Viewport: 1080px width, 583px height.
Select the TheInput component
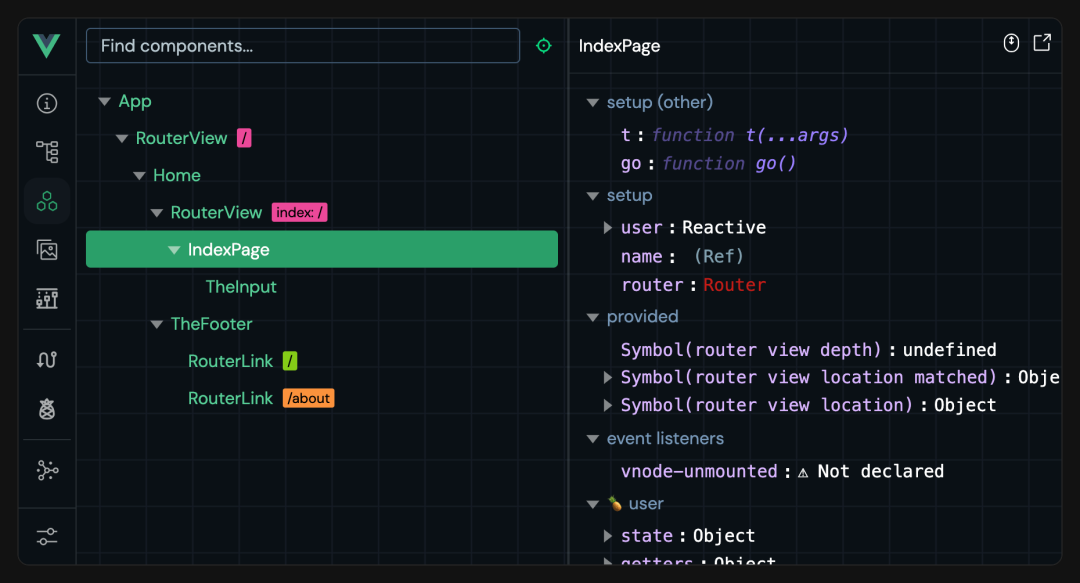point(241,287)
